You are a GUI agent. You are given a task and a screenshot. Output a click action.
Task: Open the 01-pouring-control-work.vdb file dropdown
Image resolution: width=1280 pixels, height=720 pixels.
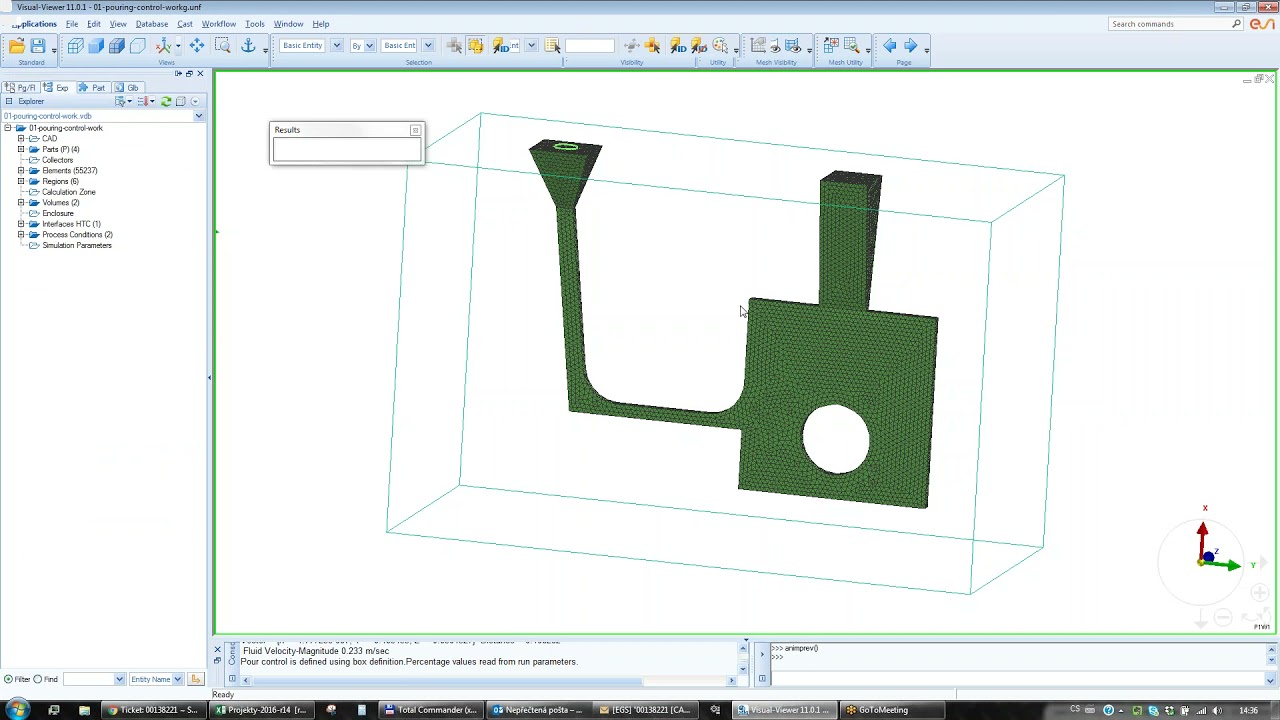coord(198,116)
